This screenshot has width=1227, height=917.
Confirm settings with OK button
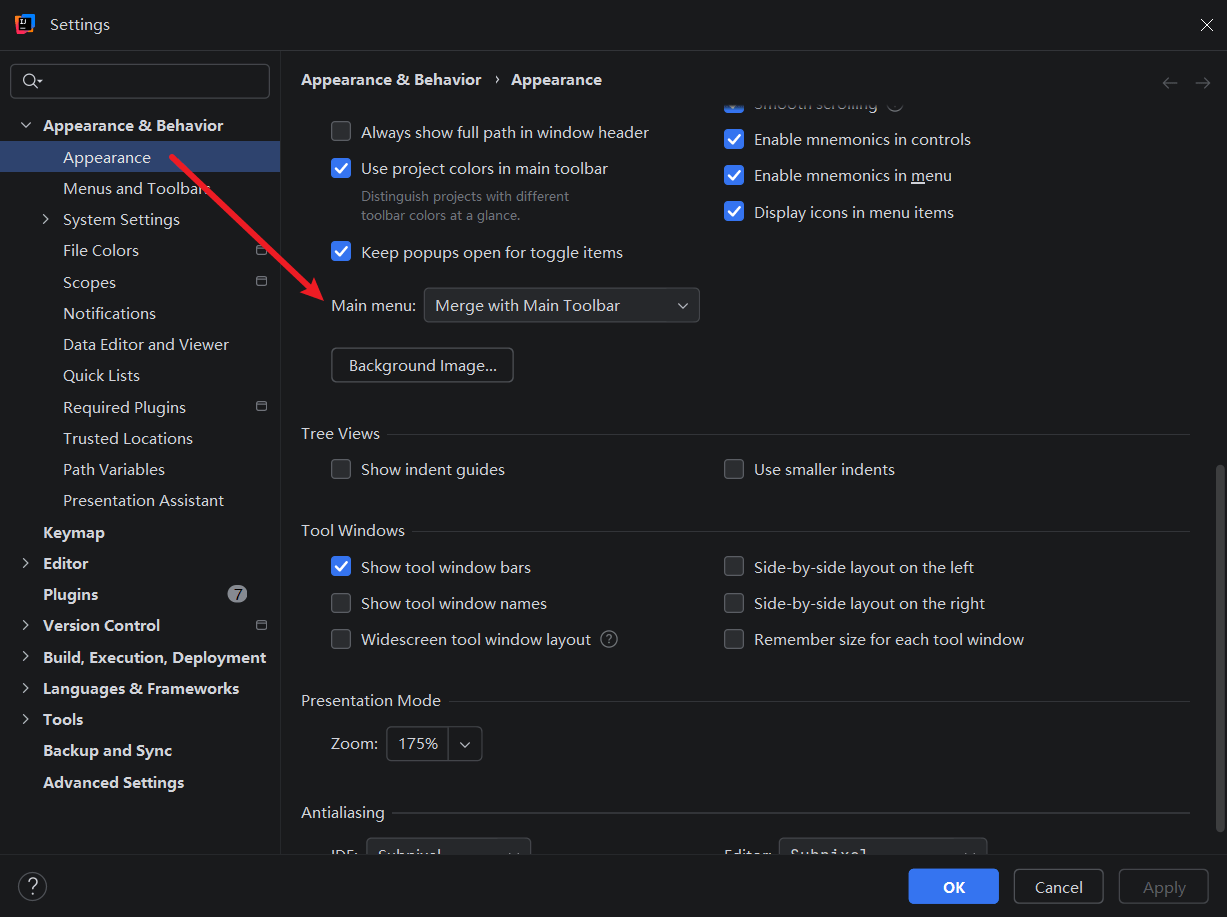tap(953, 887)
